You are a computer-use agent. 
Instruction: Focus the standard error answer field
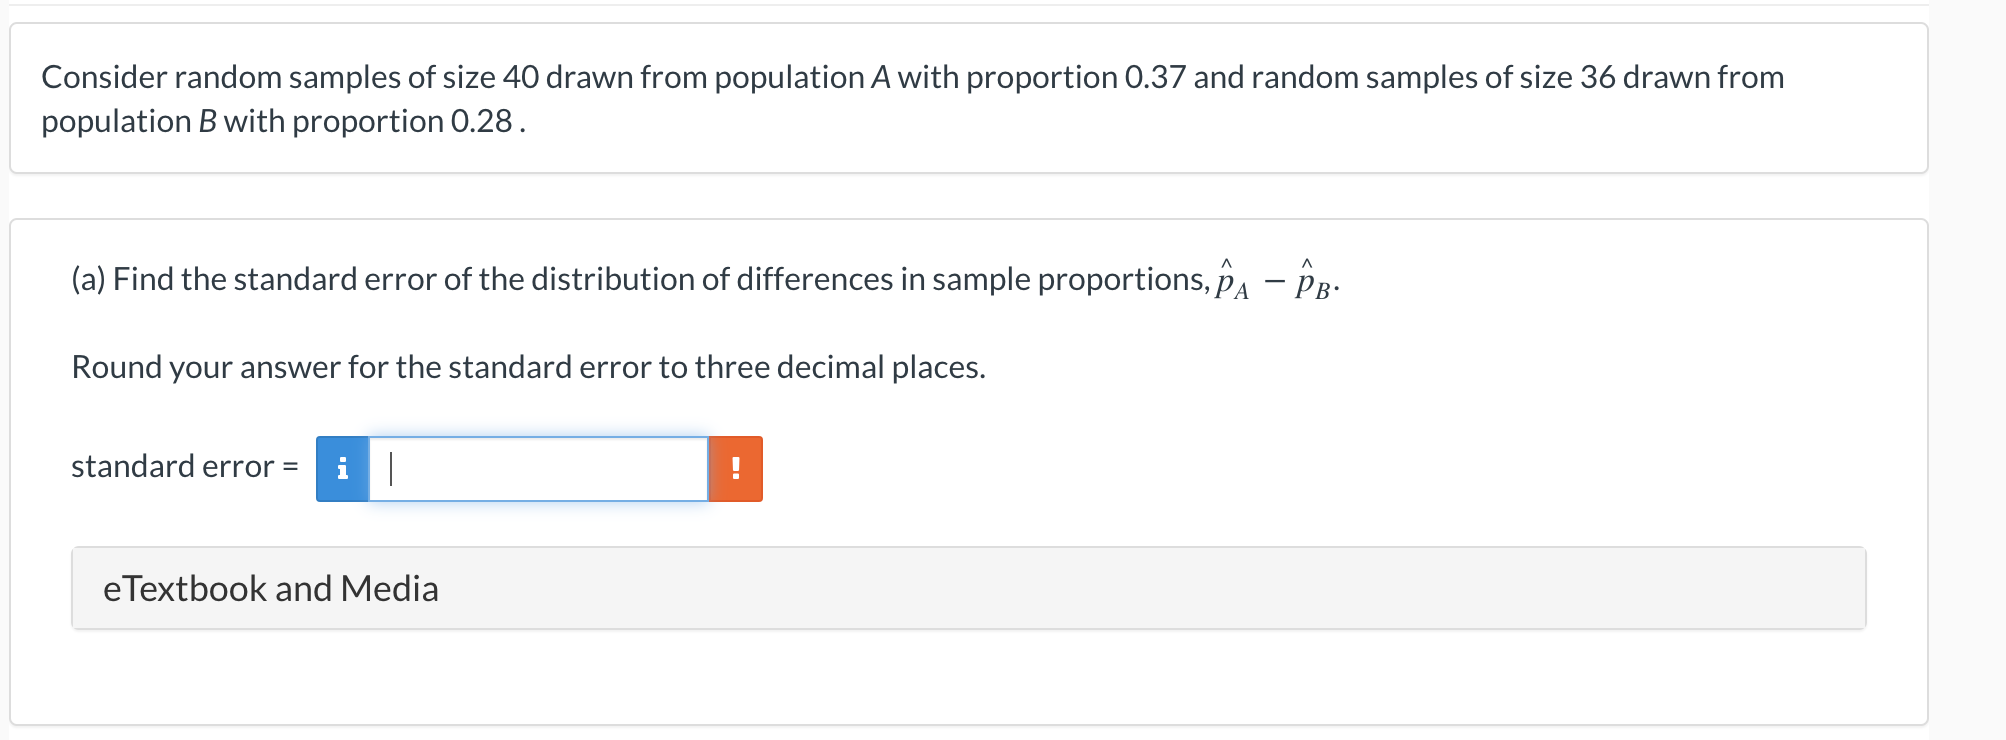[x=538, y=468]
